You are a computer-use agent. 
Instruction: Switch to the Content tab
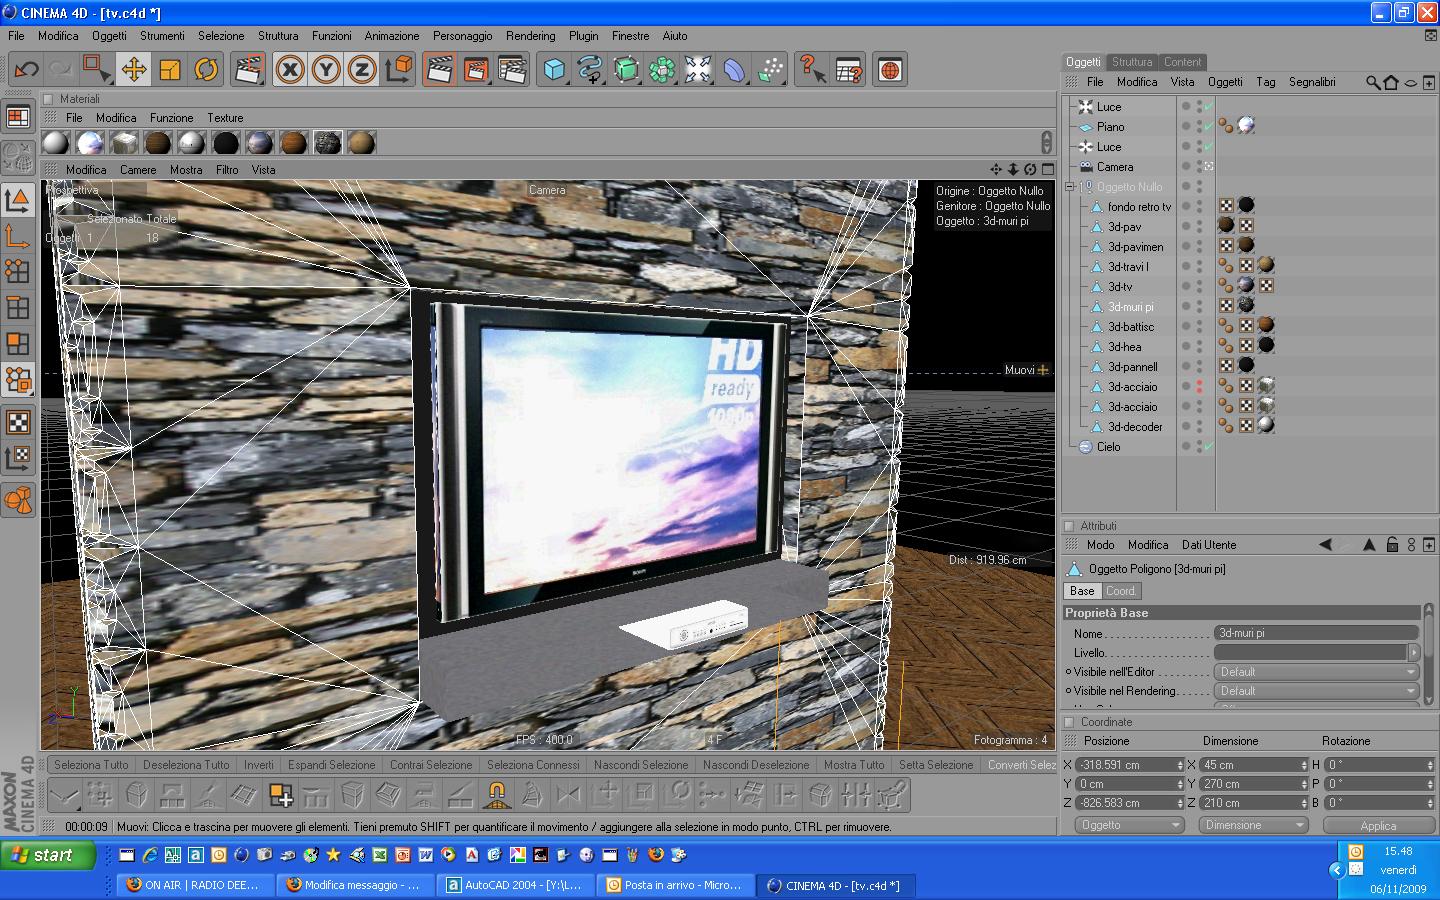point(1183,62)
